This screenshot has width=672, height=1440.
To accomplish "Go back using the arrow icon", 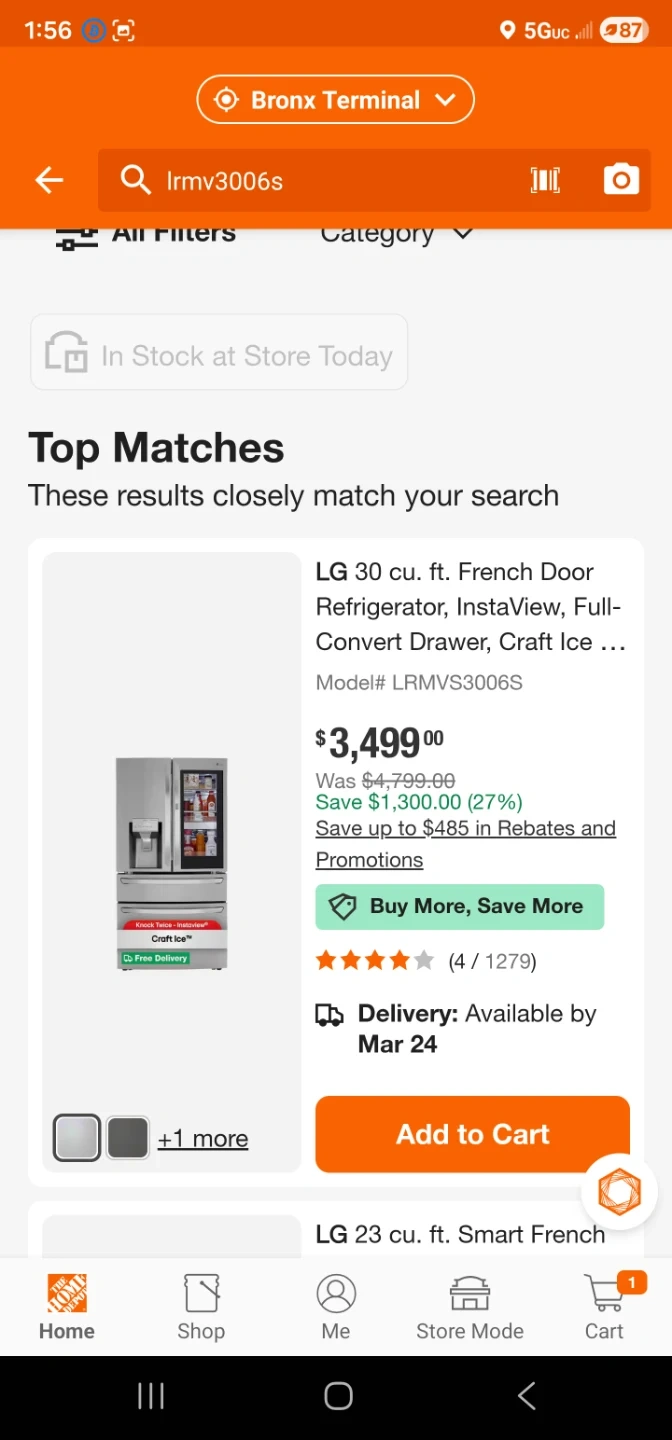I will [49, 180].
